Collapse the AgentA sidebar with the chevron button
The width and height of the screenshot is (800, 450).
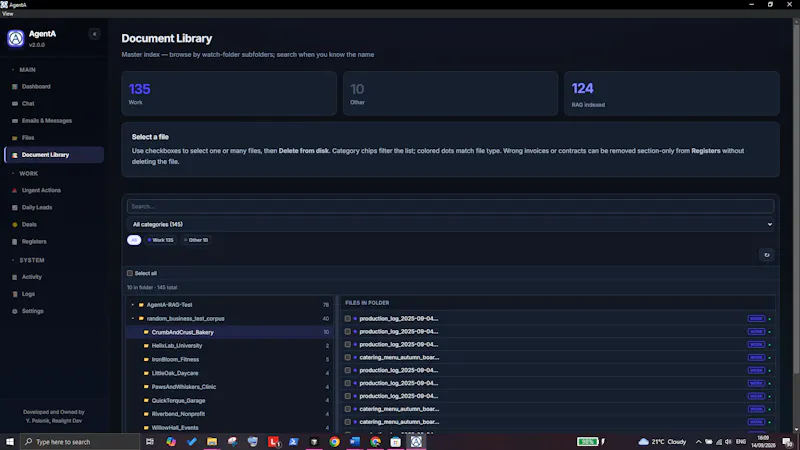click(x=94, y=34)
